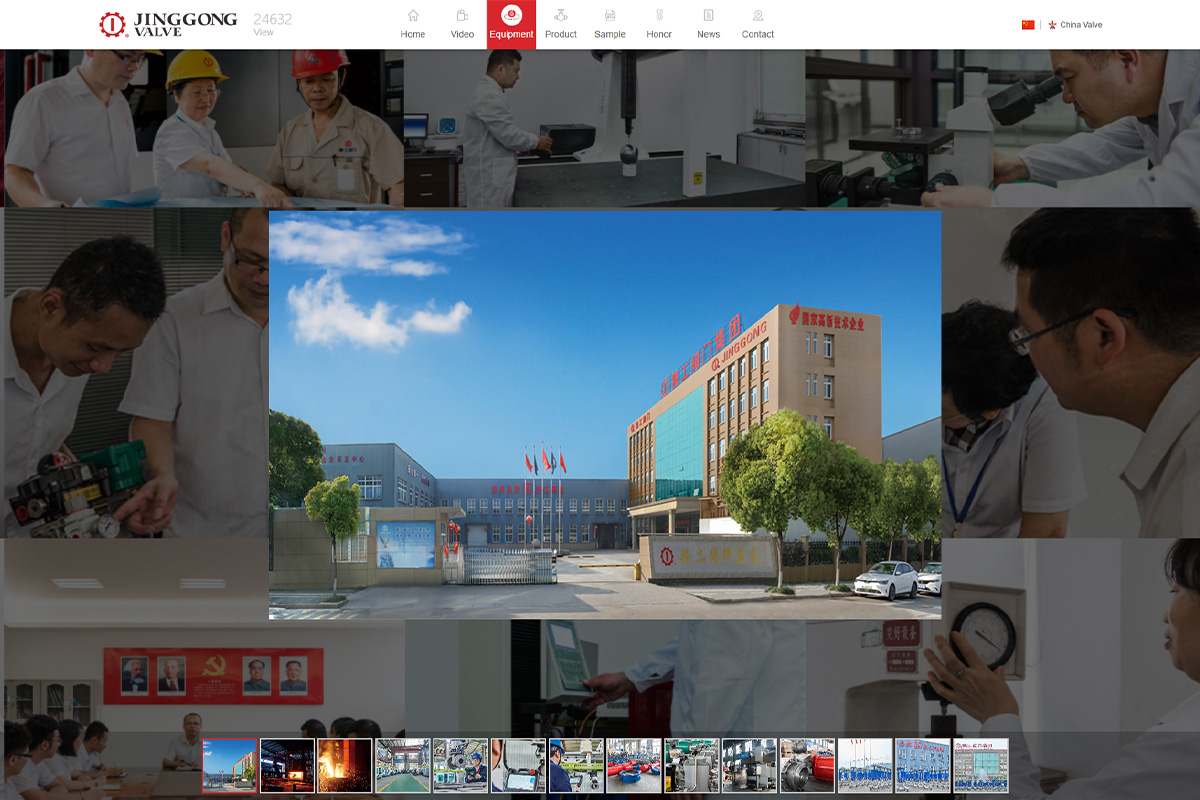Select thumbnail of worker holding tablet
This screenshot has height=800, width=1200.
(518, 766)
